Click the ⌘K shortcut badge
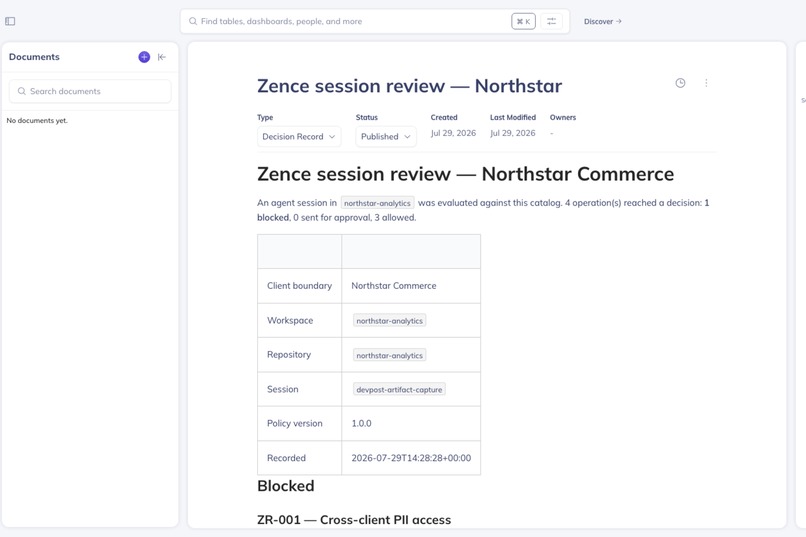 523,21
